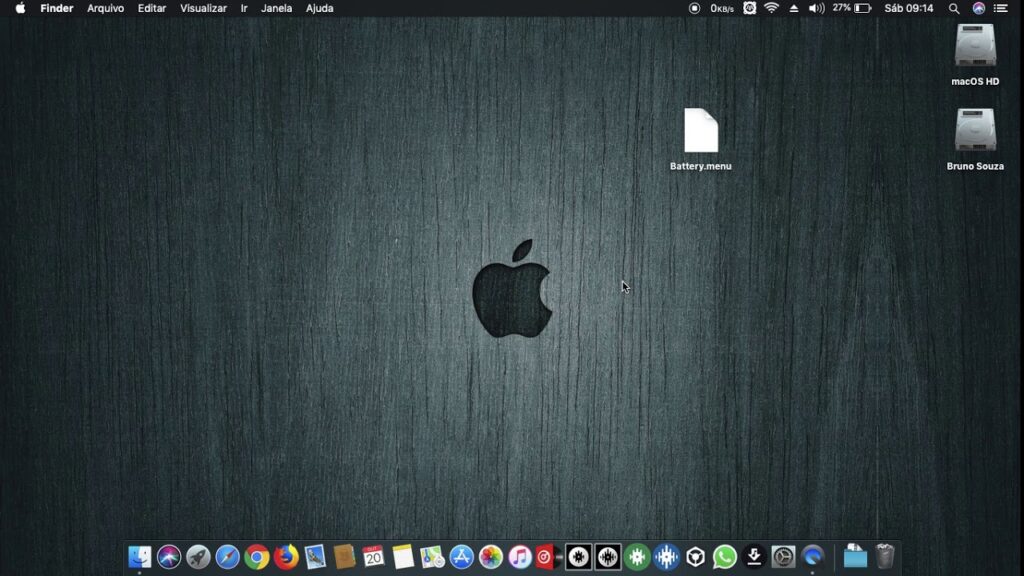Viewport: 1024px width, 576px height.
Task: Launch Siri from the Dock
Action: (169, 557)
